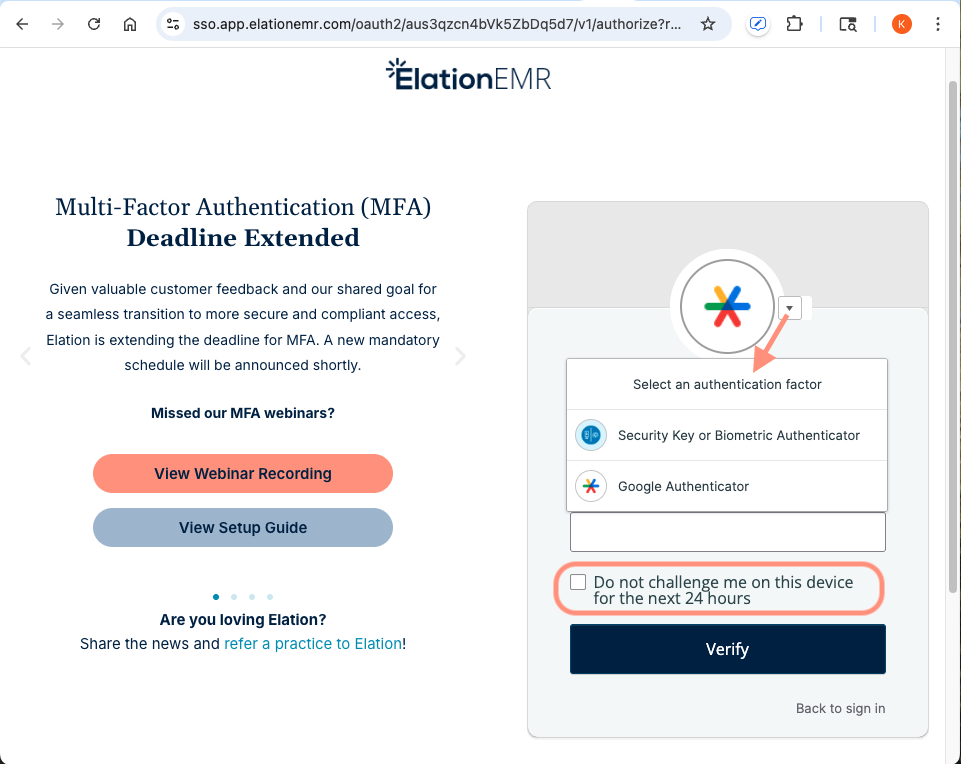This screenshot has width=961, height=764.
Task: Click the Security Key icon in the dropdown list
Action: pos(590,435)
